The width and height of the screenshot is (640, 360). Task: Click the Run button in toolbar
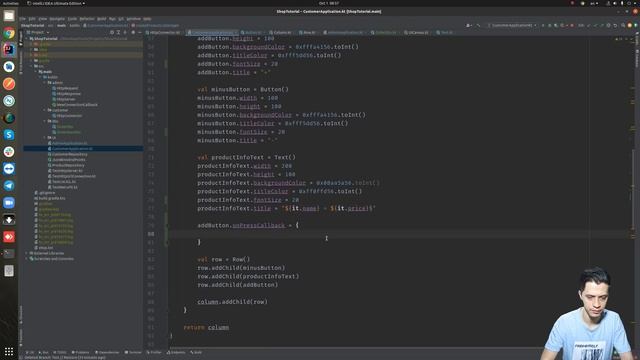(x=542, y=25)
